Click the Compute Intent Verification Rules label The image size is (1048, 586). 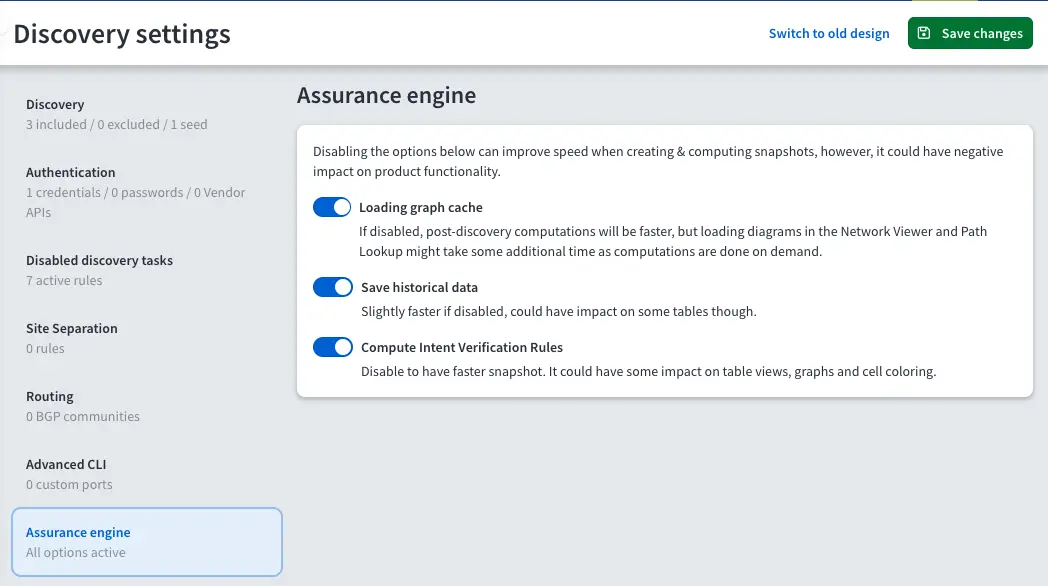coord(461,348)
